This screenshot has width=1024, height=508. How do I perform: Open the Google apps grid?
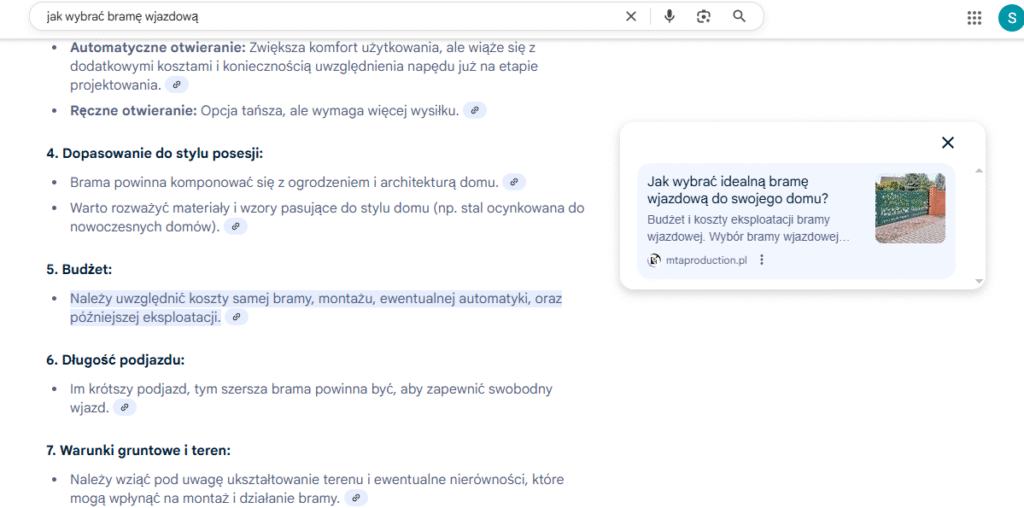974,17
